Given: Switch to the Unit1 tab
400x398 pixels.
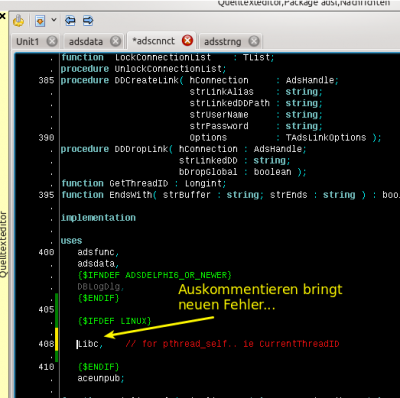Looking at the screenshot, I should (x=28, y=42).
